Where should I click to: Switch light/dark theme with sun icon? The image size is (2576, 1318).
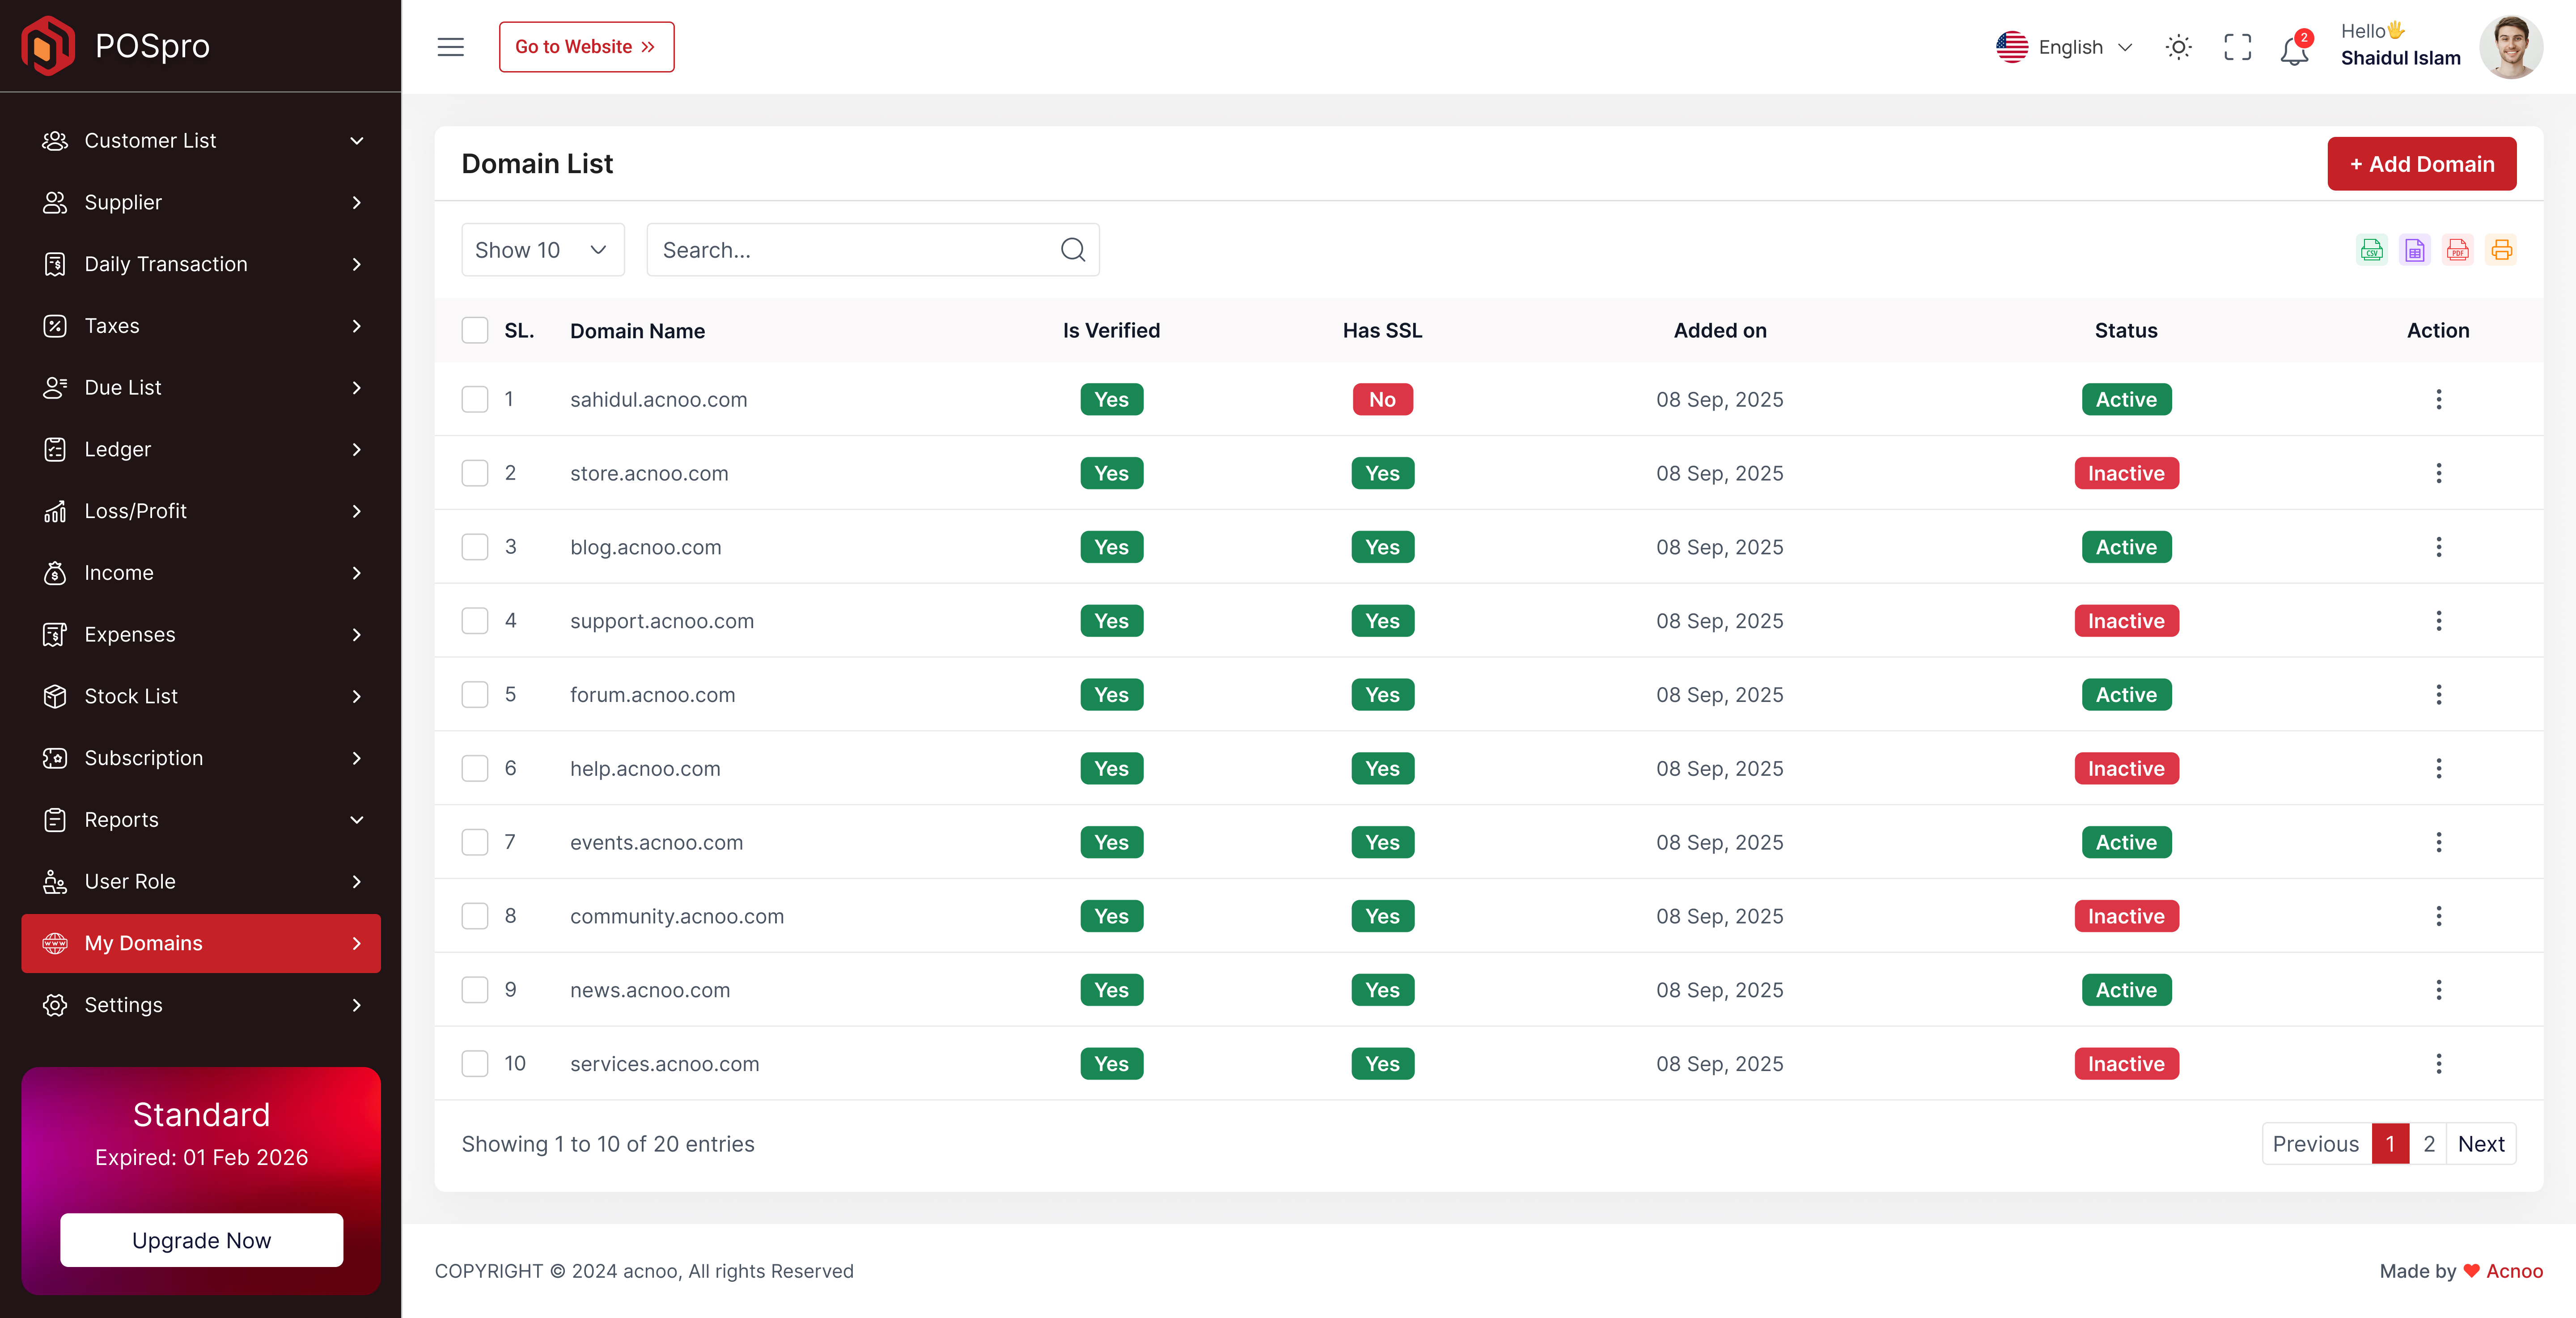(2178, 47)
